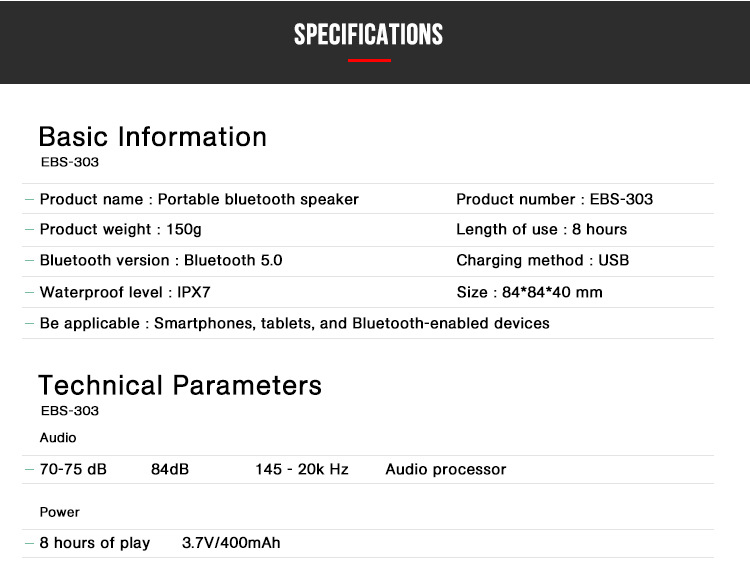The image size is (750, 585).
Task: Select the Technical Parameters heading
Action: (x=180, y=385)
